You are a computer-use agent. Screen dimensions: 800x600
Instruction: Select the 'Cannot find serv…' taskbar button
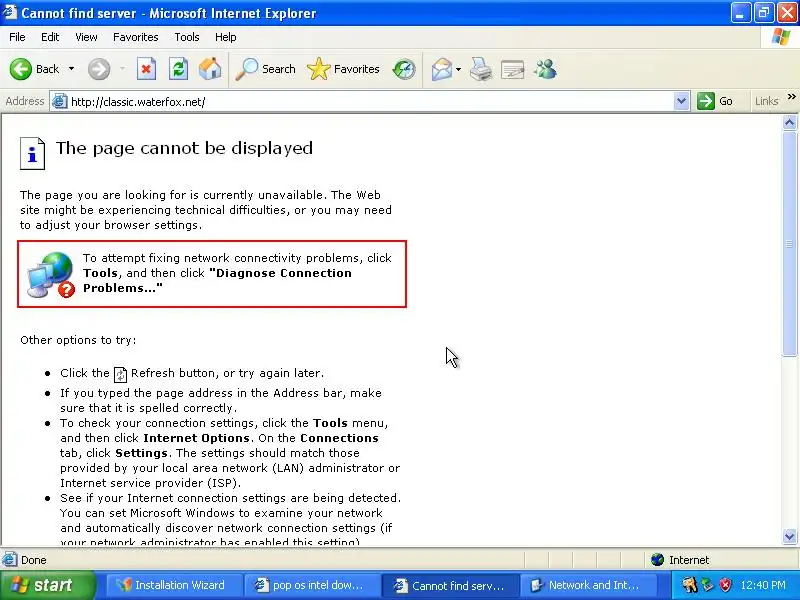pyautogui.click(x=449, y=585)
